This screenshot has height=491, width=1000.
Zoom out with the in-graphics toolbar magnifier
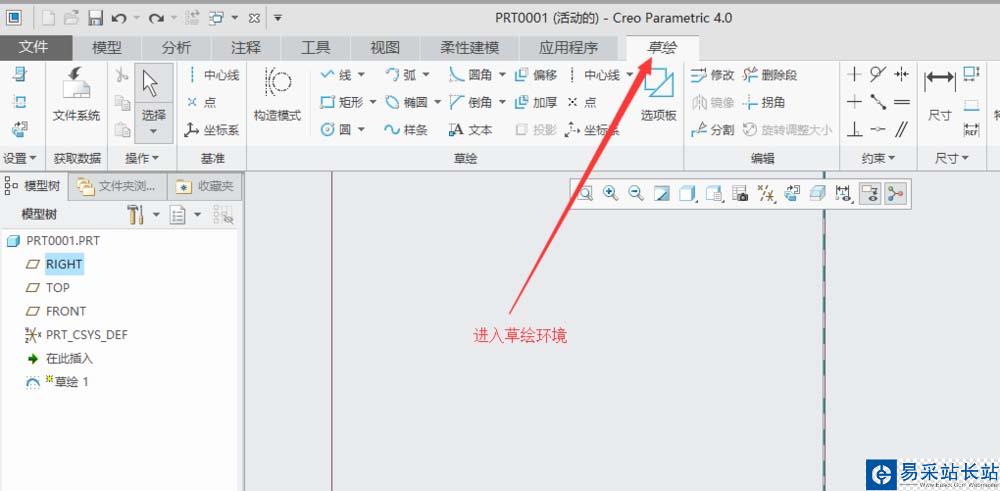636,193
